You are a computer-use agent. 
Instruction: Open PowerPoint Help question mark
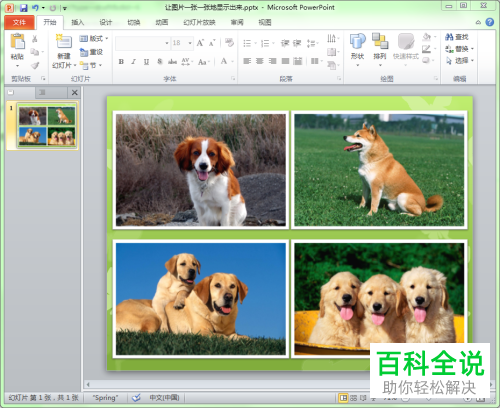pyautogui.click(x=489, y=22)
